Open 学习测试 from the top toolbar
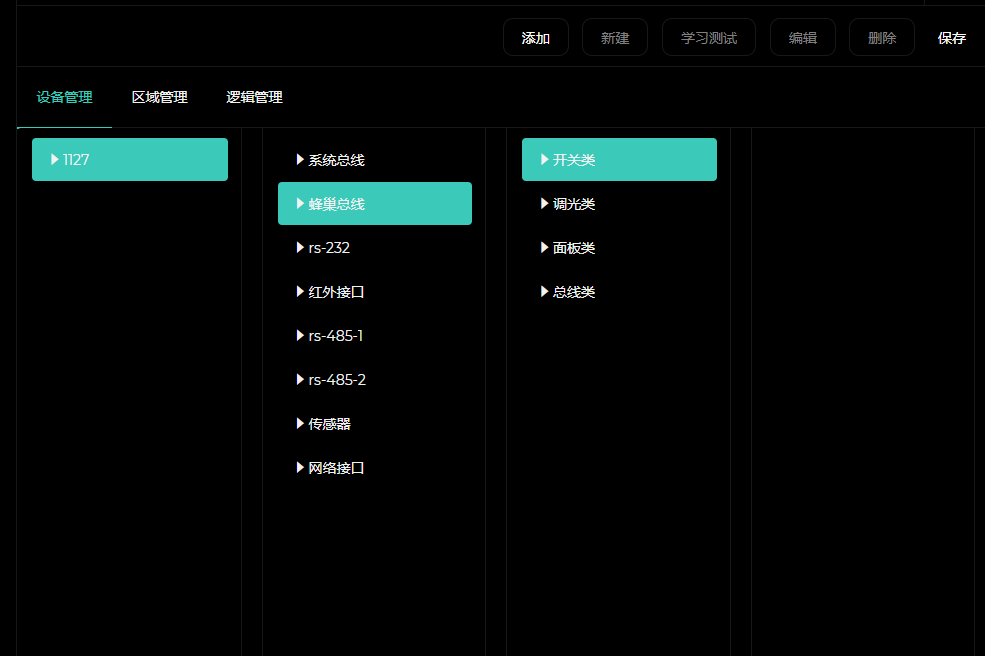 coord(708,38)
